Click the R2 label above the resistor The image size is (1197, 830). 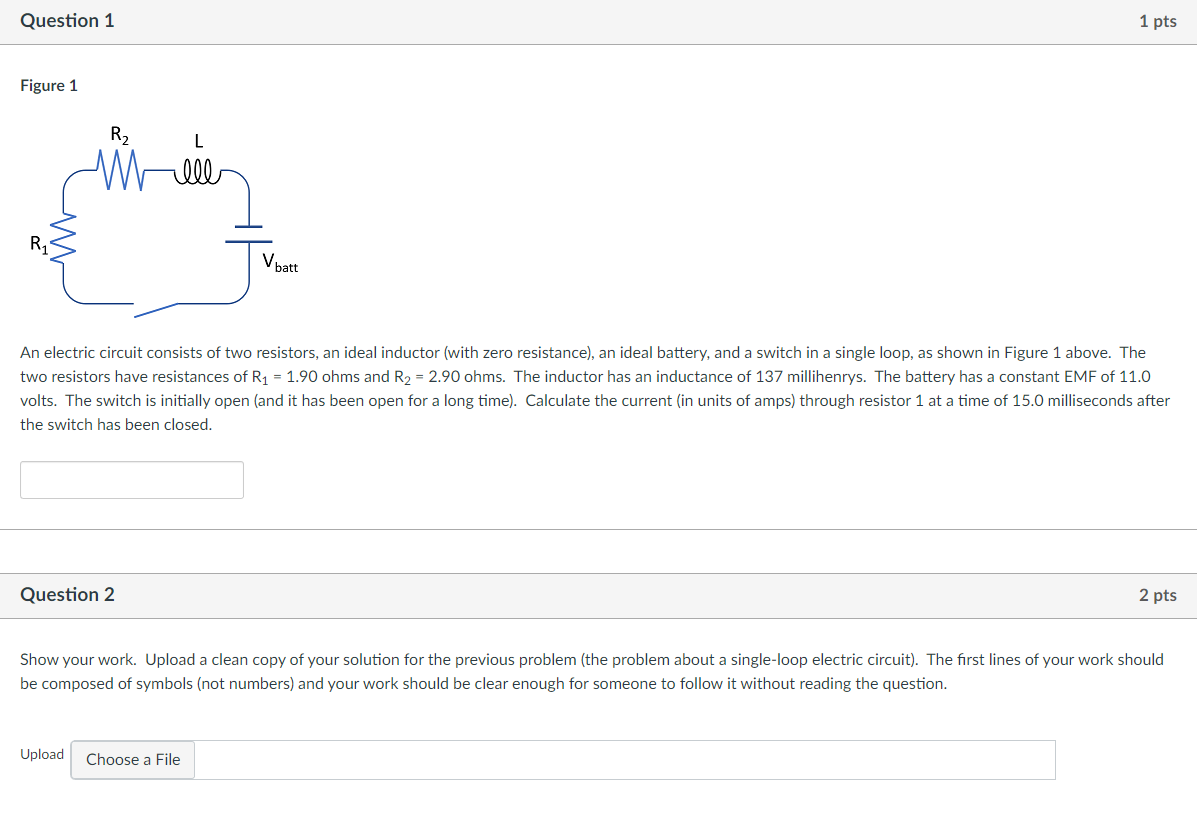point(117,133)
